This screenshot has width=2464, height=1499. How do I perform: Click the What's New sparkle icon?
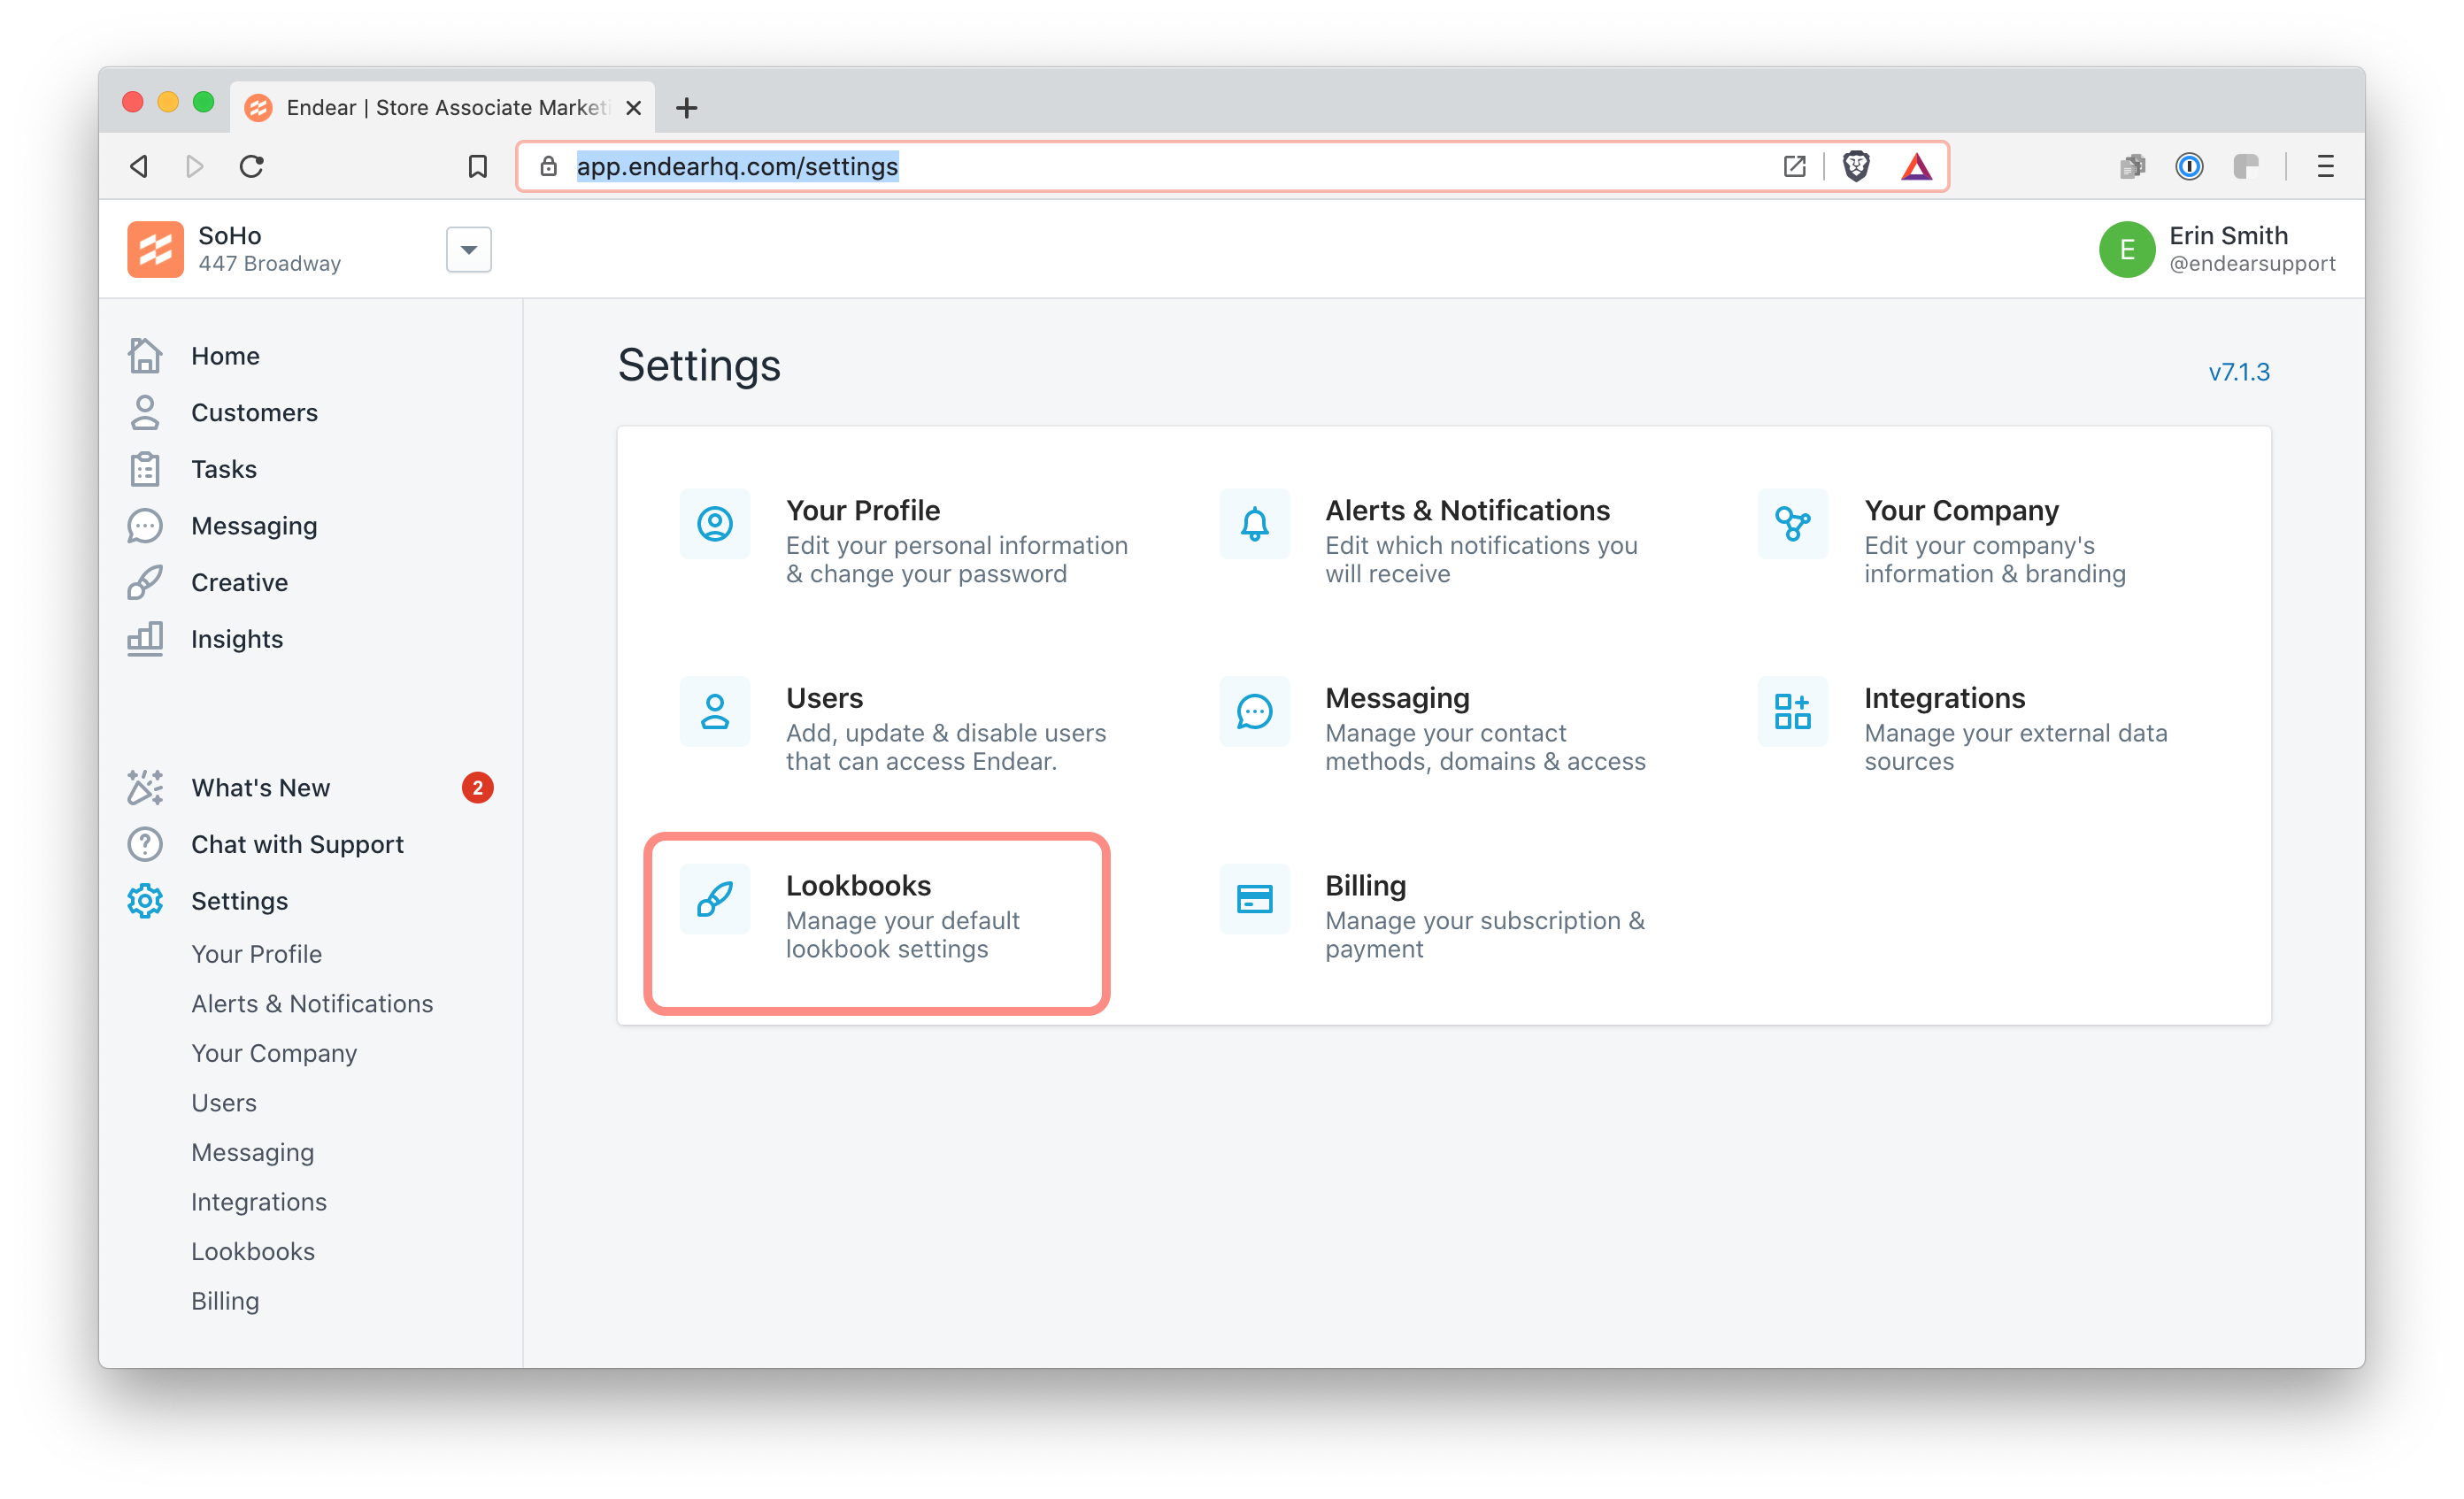(145, 787)
